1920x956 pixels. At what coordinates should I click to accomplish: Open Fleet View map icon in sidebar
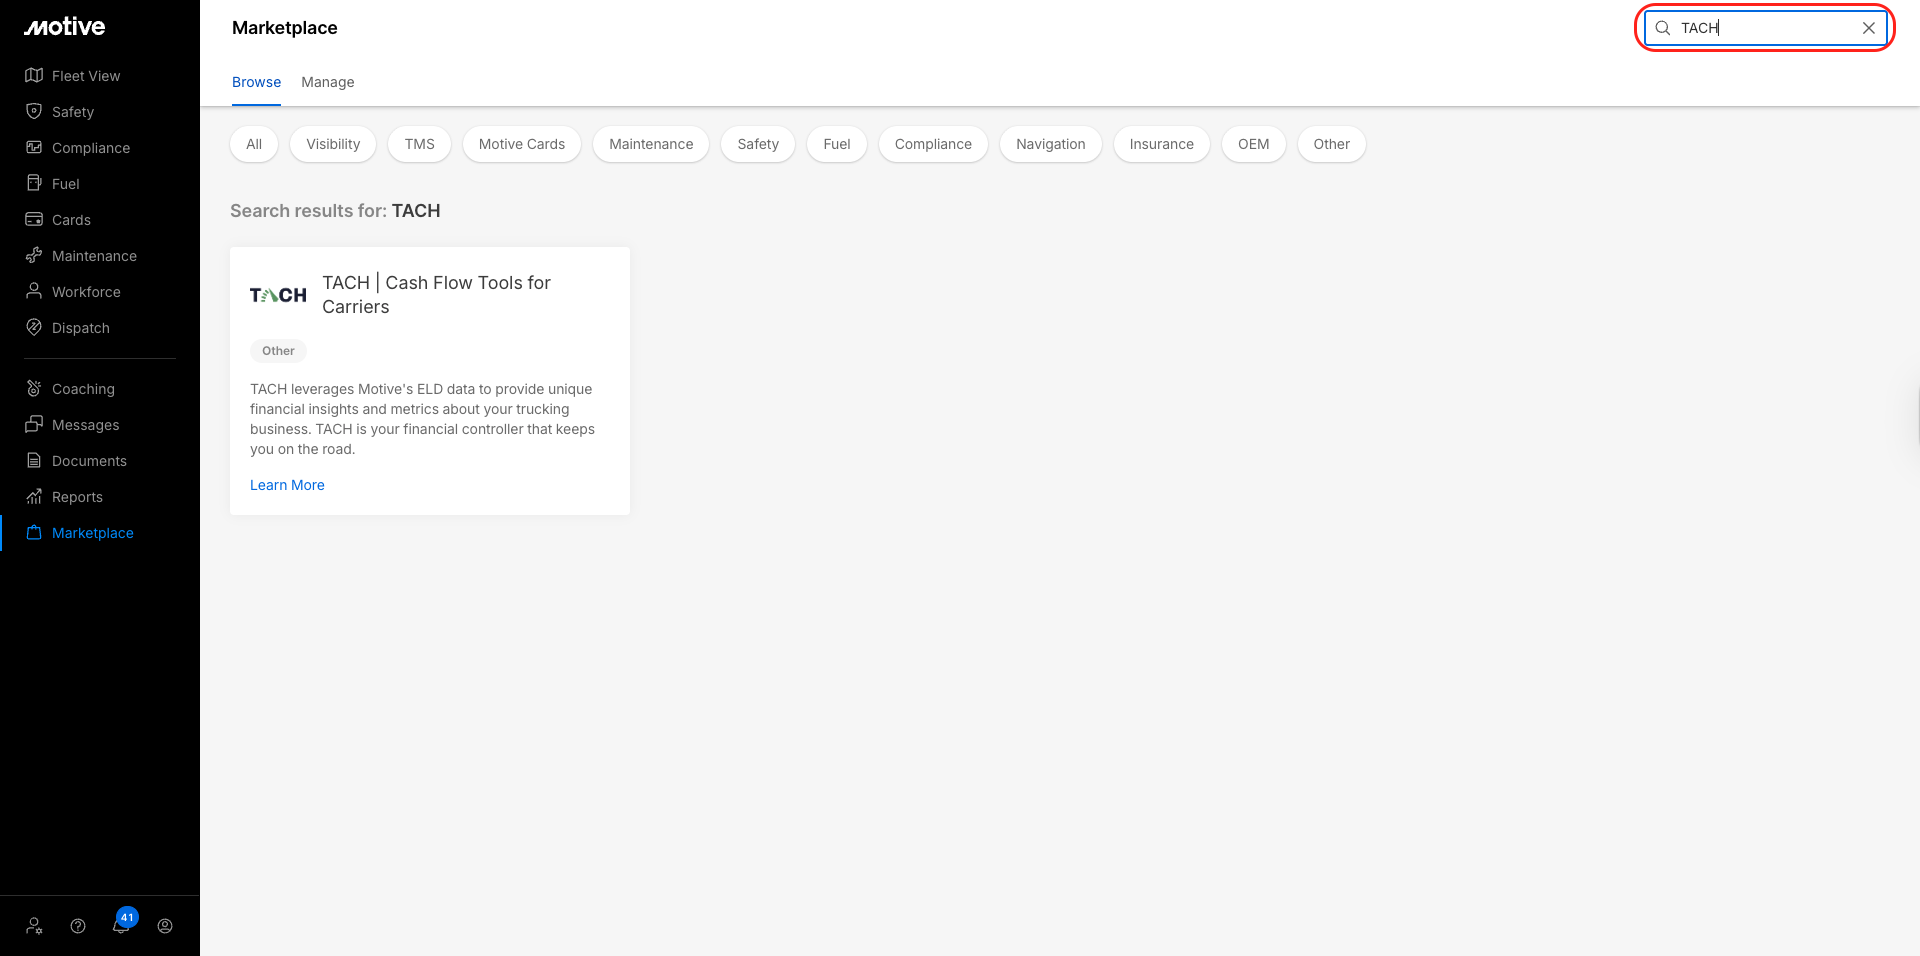[34, 76]
